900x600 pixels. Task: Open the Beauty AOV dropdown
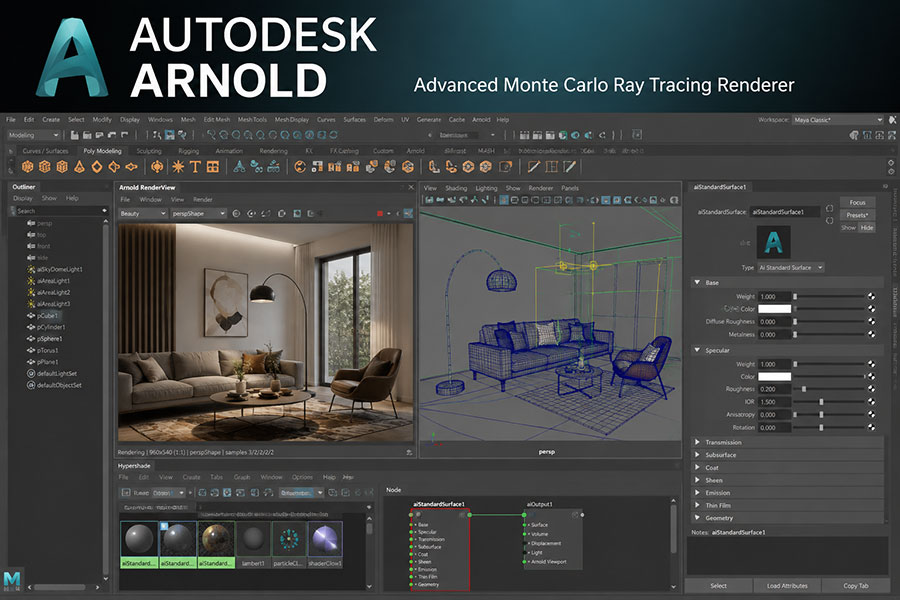click(143, 214)
